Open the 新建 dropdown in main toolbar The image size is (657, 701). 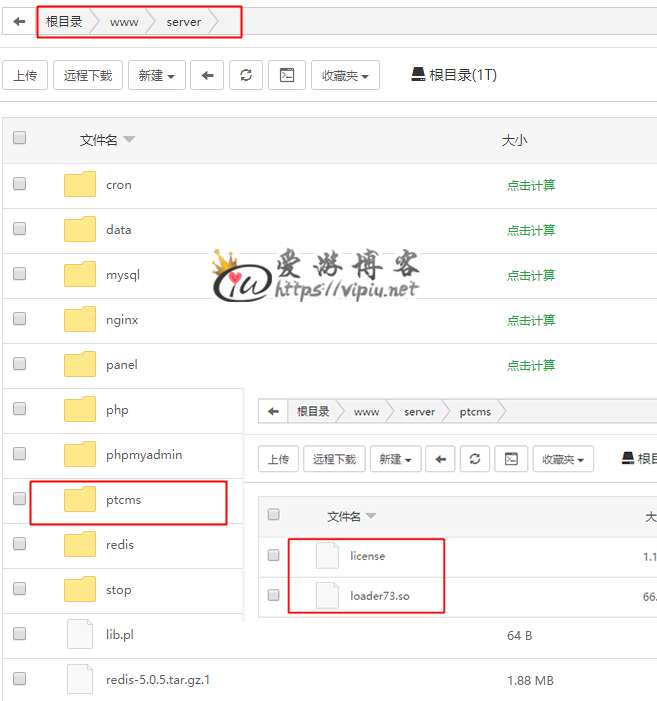click(x=156, y=75)
